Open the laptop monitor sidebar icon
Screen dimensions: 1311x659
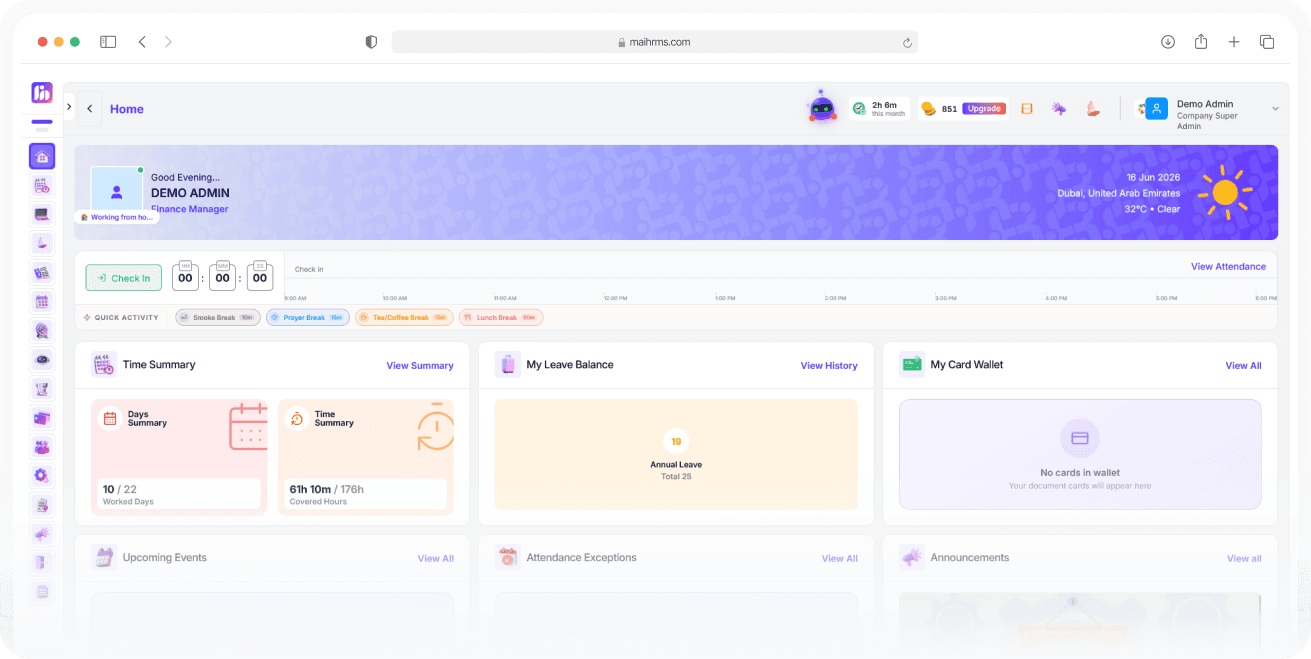[42, 214]
